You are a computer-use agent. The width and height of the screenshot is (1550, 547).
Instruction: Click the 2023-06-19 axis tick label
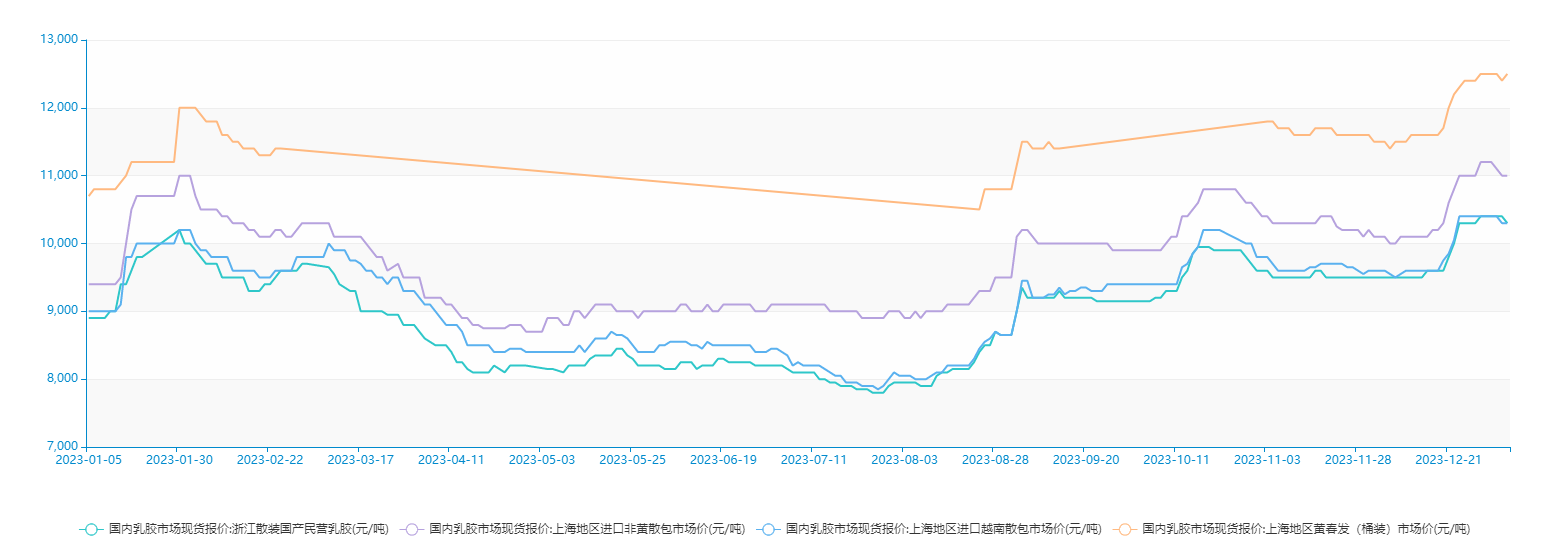click(723, 460)
